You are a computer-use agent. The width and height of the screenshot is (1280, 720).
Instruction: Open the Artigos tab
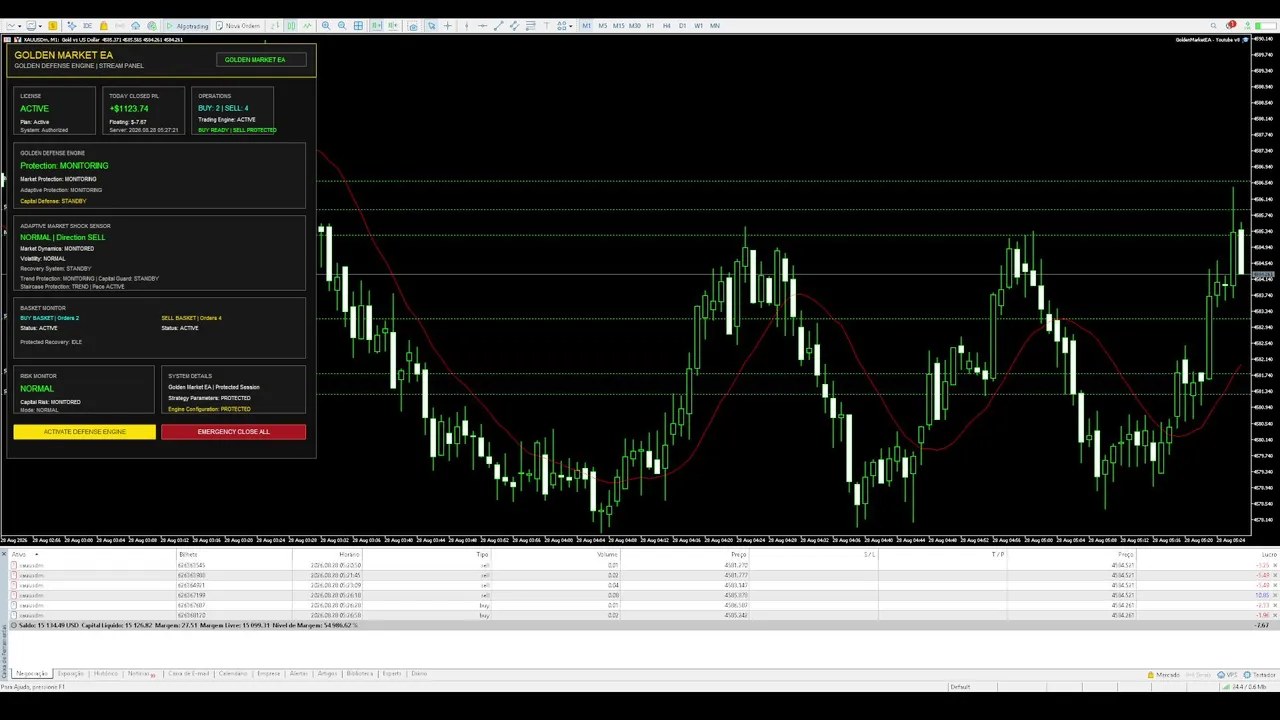coord(327,674)
